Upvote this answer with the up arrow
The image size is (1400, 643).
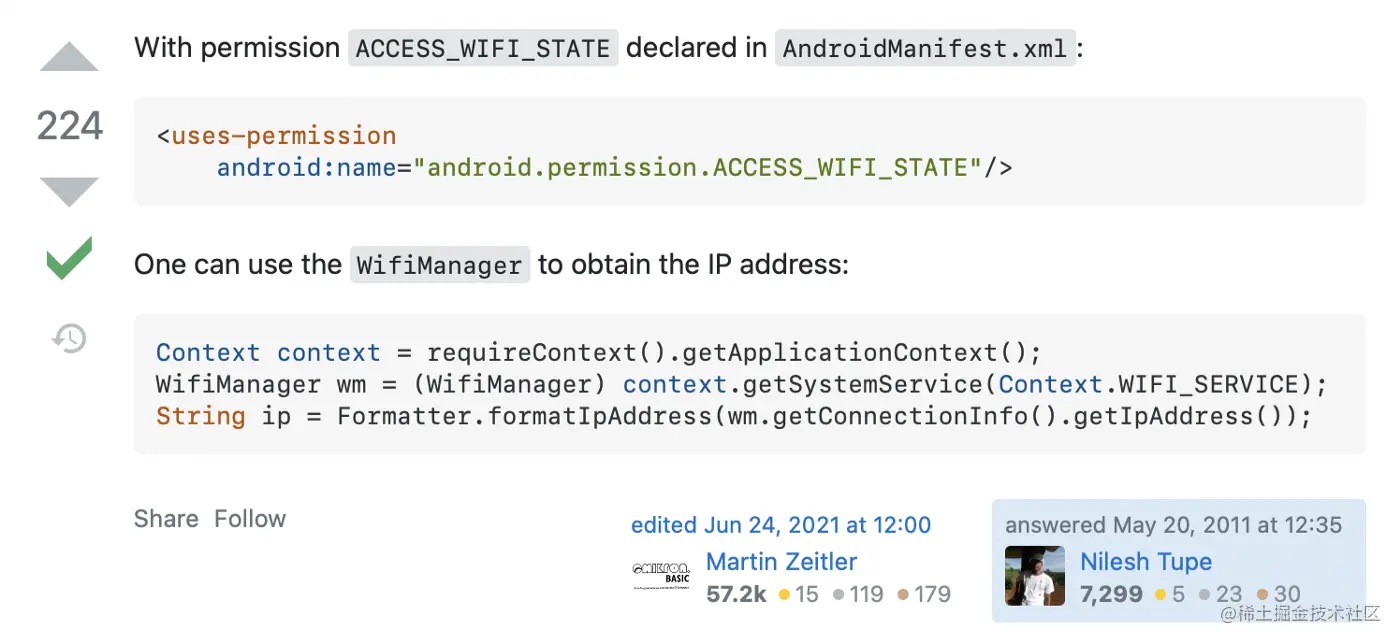click(69, 57)
